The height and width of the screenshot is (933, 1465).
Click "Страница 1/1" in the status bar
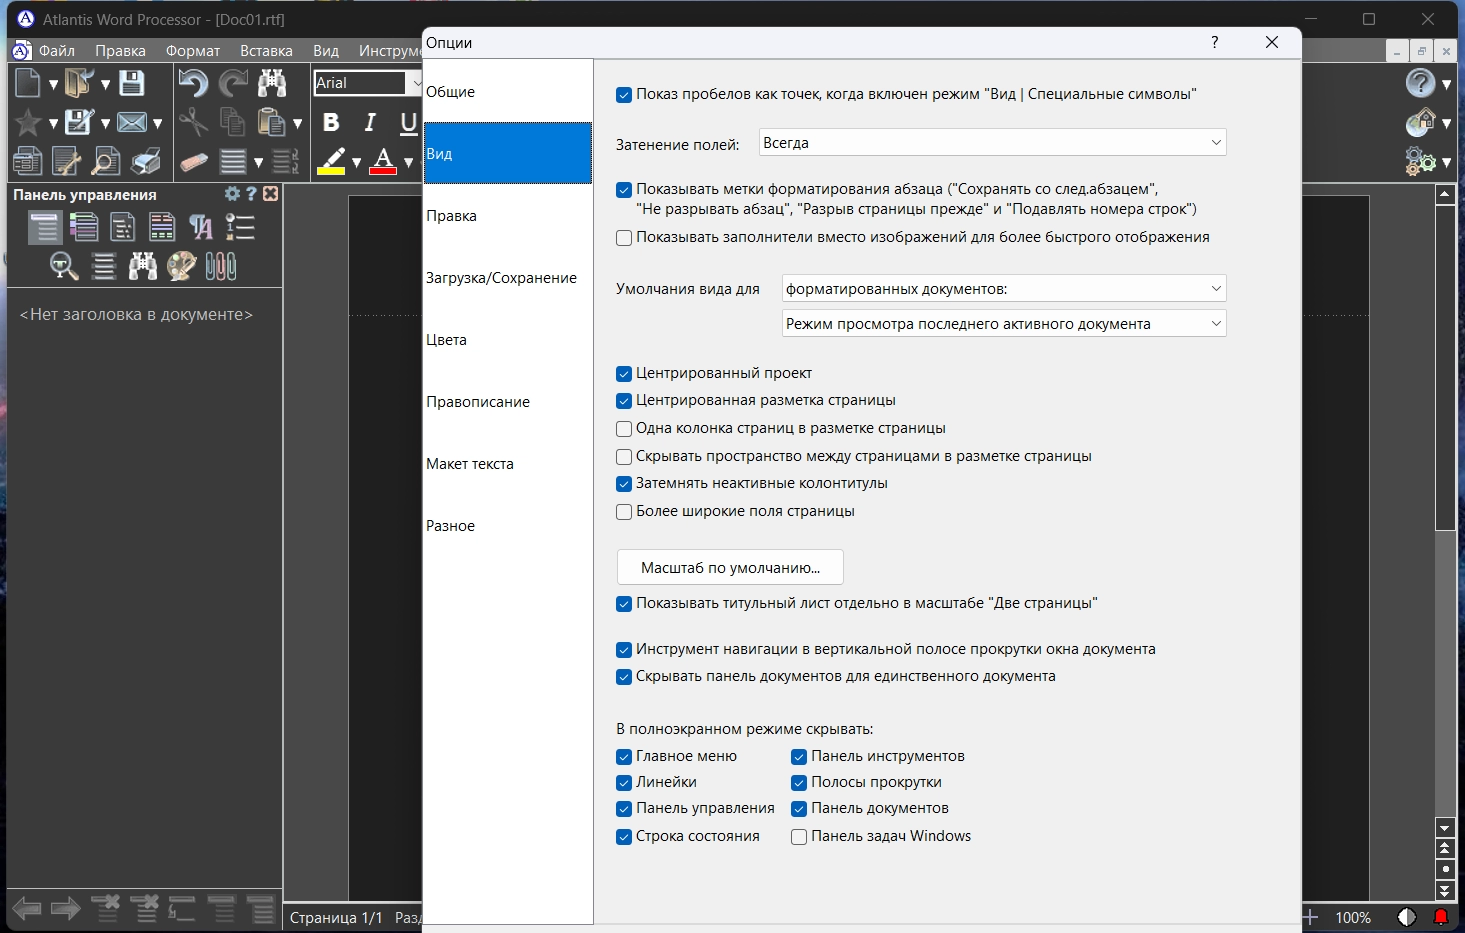(336, 918)
